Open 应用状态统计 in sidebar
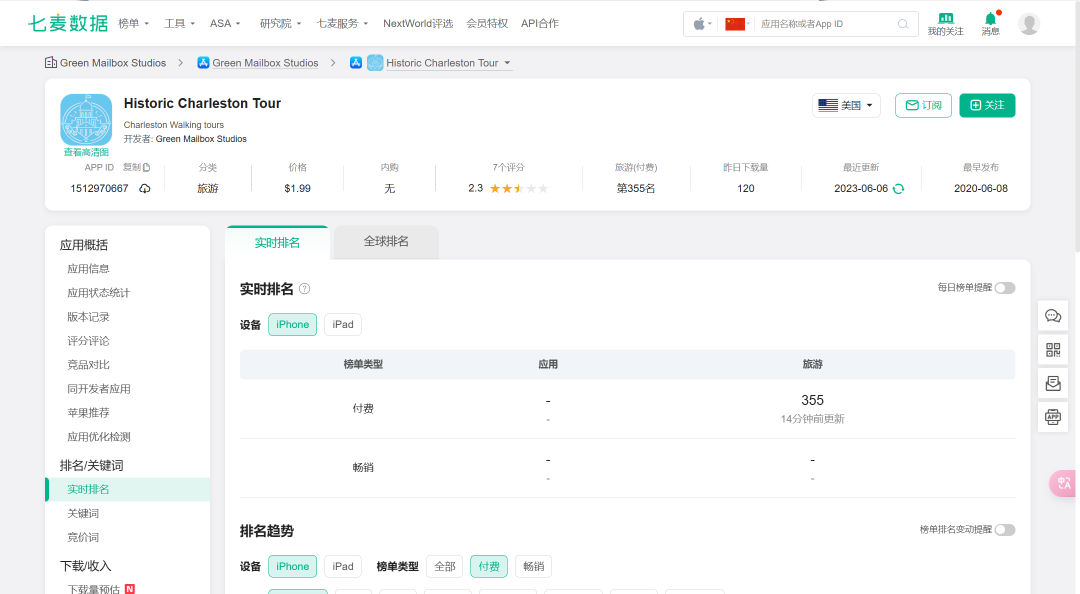 point(98,293)
